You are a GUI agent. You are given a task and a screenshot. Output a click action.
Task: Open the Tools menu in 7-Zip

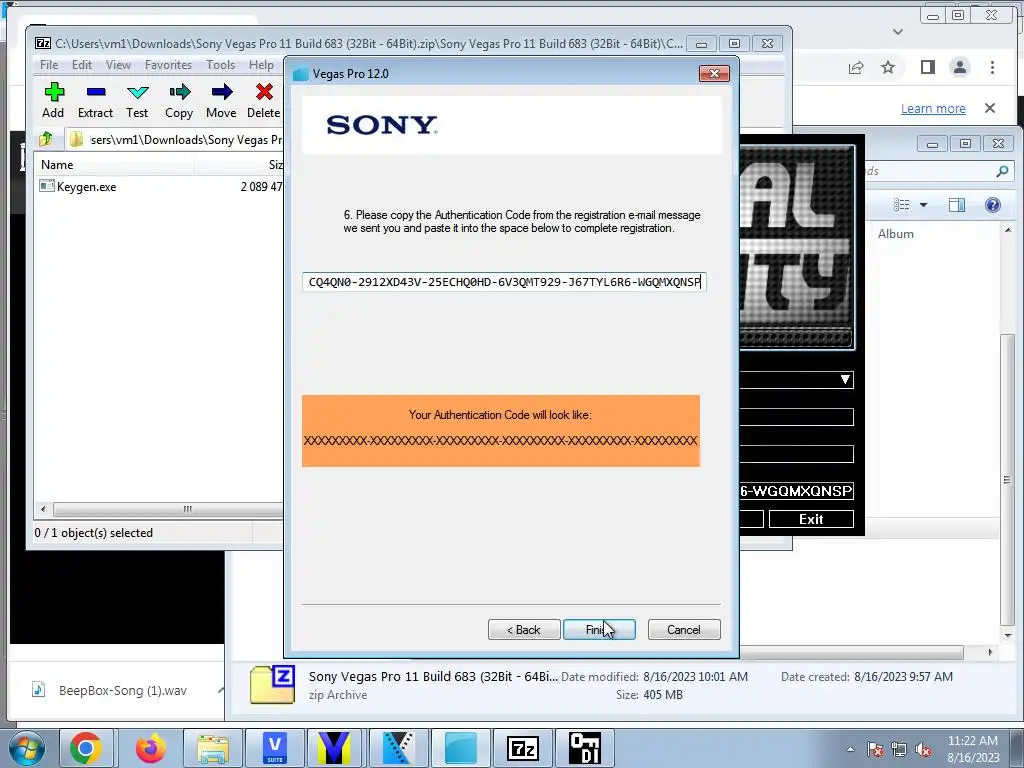coord(220,65)
